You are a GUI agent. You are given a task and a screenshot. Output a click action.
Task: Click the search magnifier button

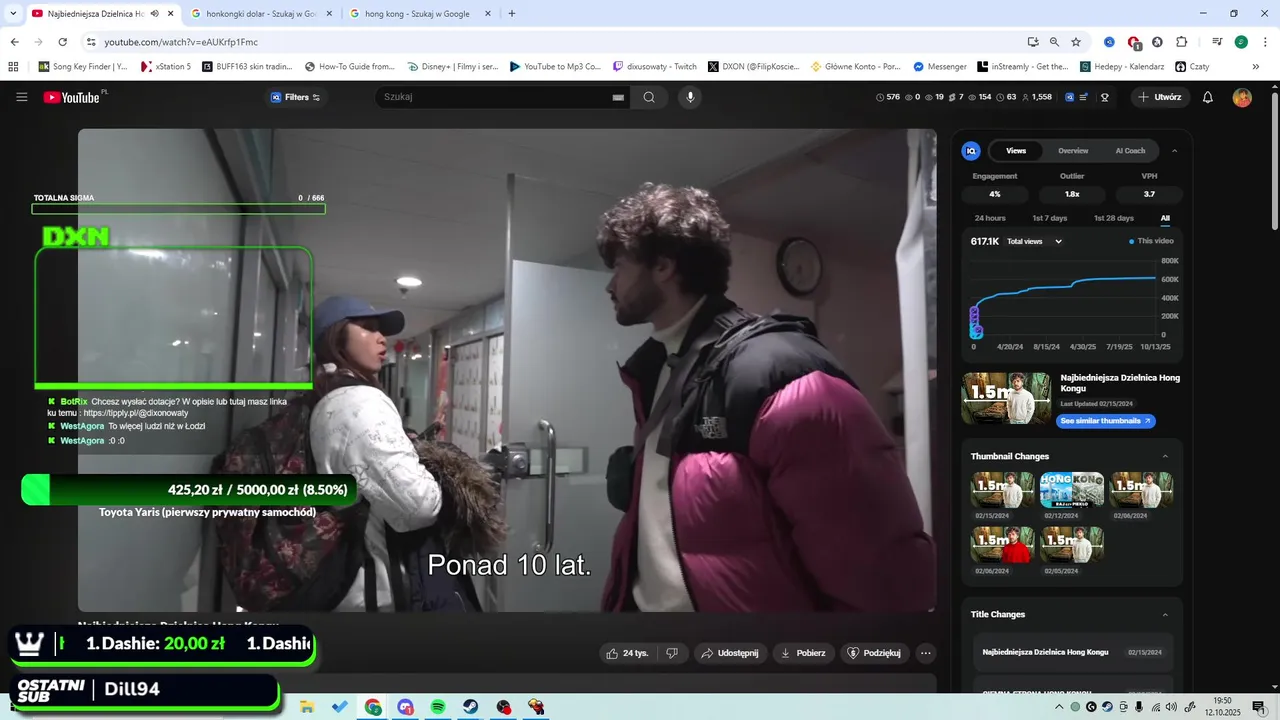[x=649, y=97]
